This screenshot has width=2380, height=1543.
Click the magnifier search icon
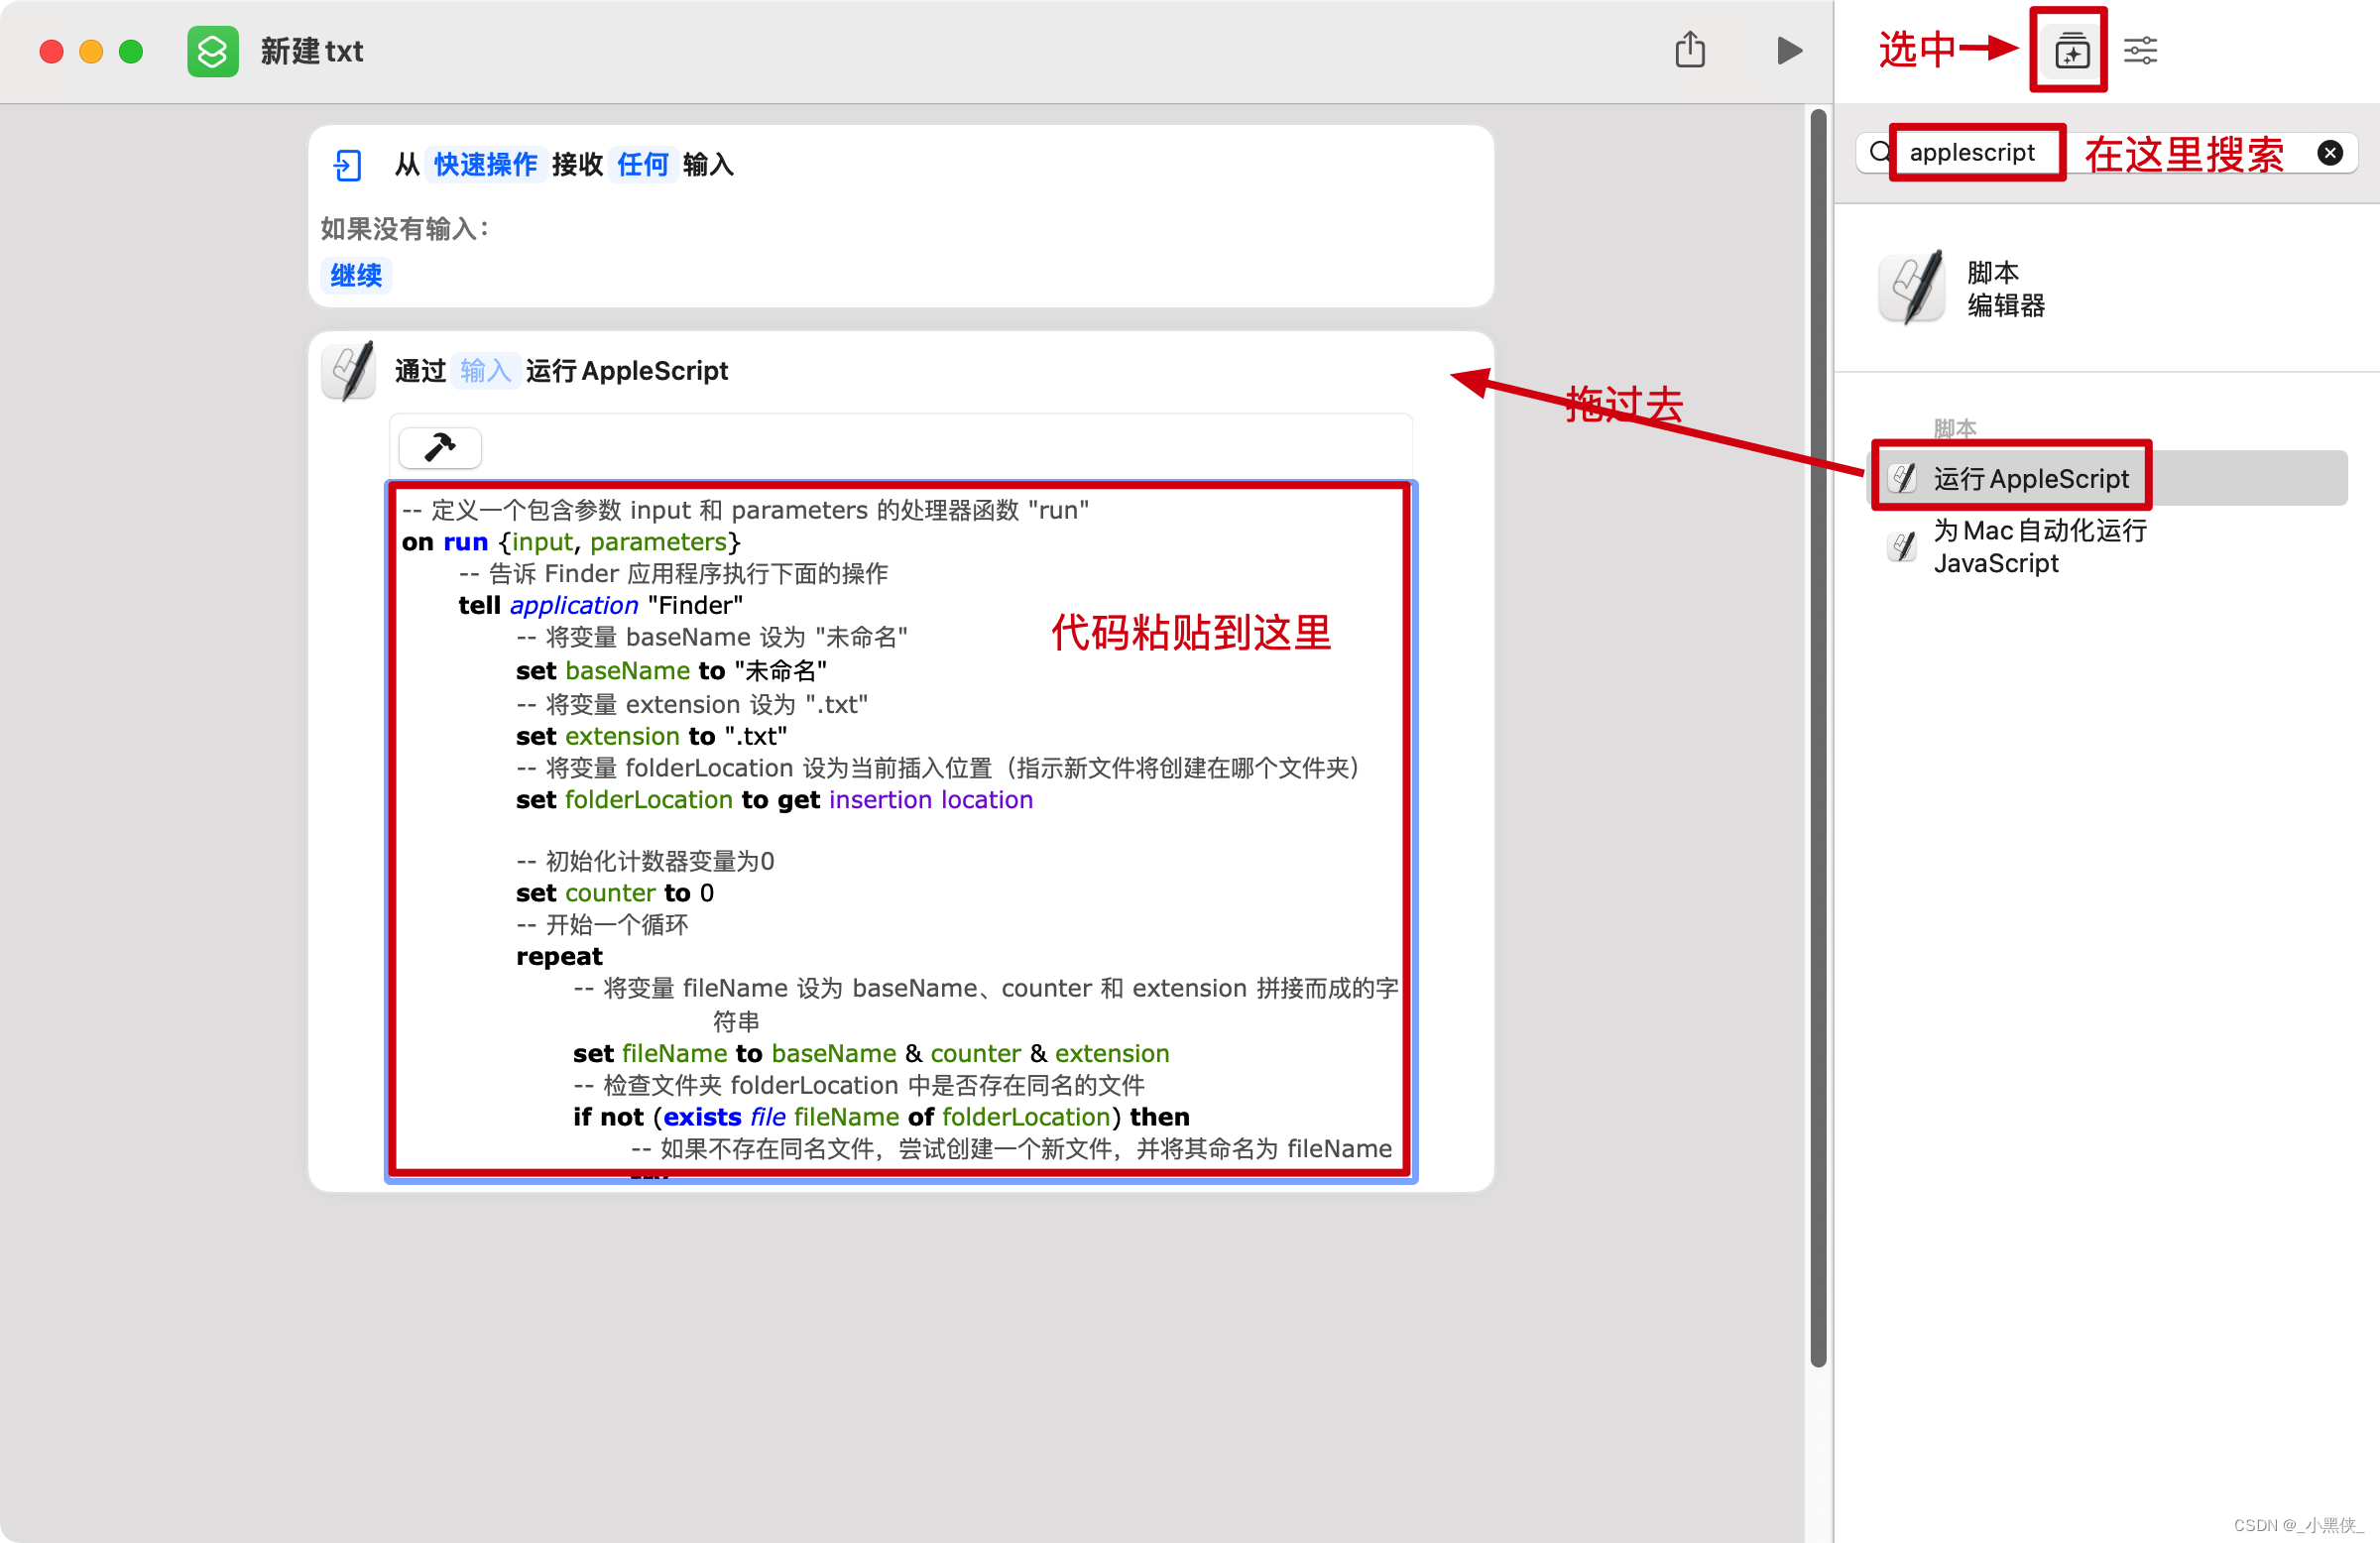pyautogui.click(x=1880, y=152)
